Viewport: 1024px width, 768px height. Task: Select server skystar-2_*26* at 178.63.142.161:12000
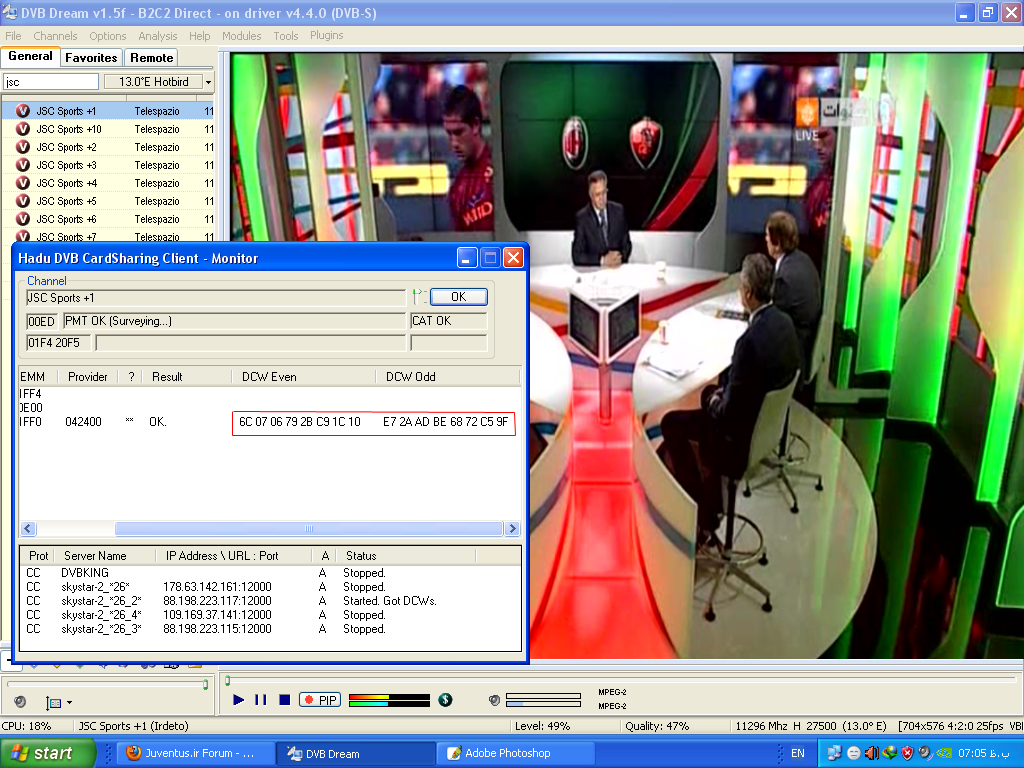point(270,587)
